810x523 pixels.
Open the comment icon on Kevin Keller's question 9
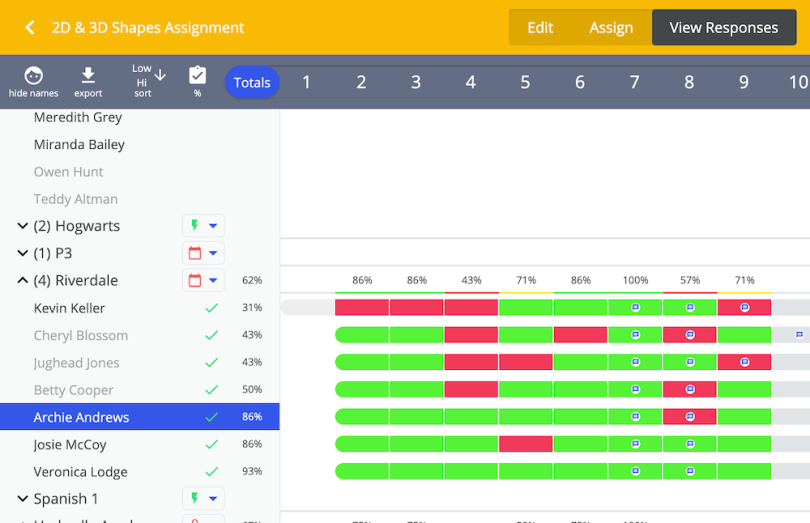tap(744, 308)
